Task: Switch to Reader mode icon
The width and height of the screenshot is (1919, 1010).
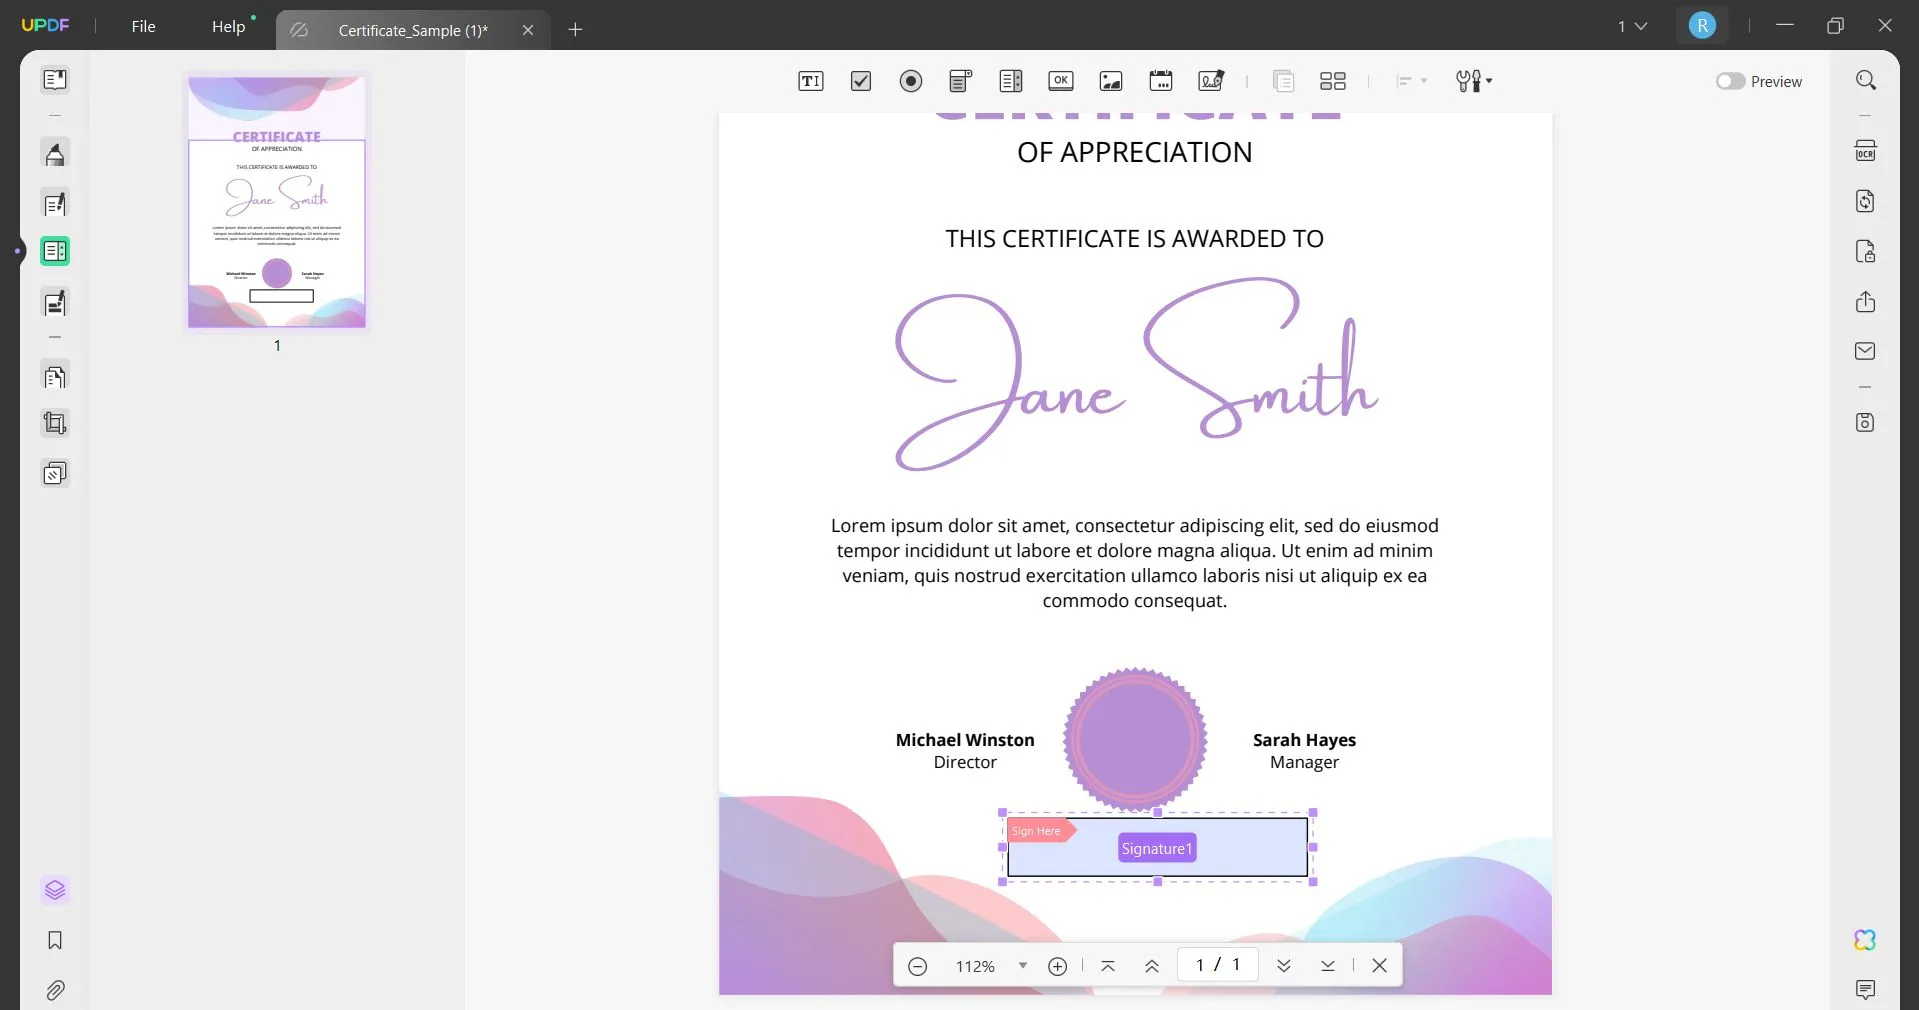Action: tap(55, 79)
